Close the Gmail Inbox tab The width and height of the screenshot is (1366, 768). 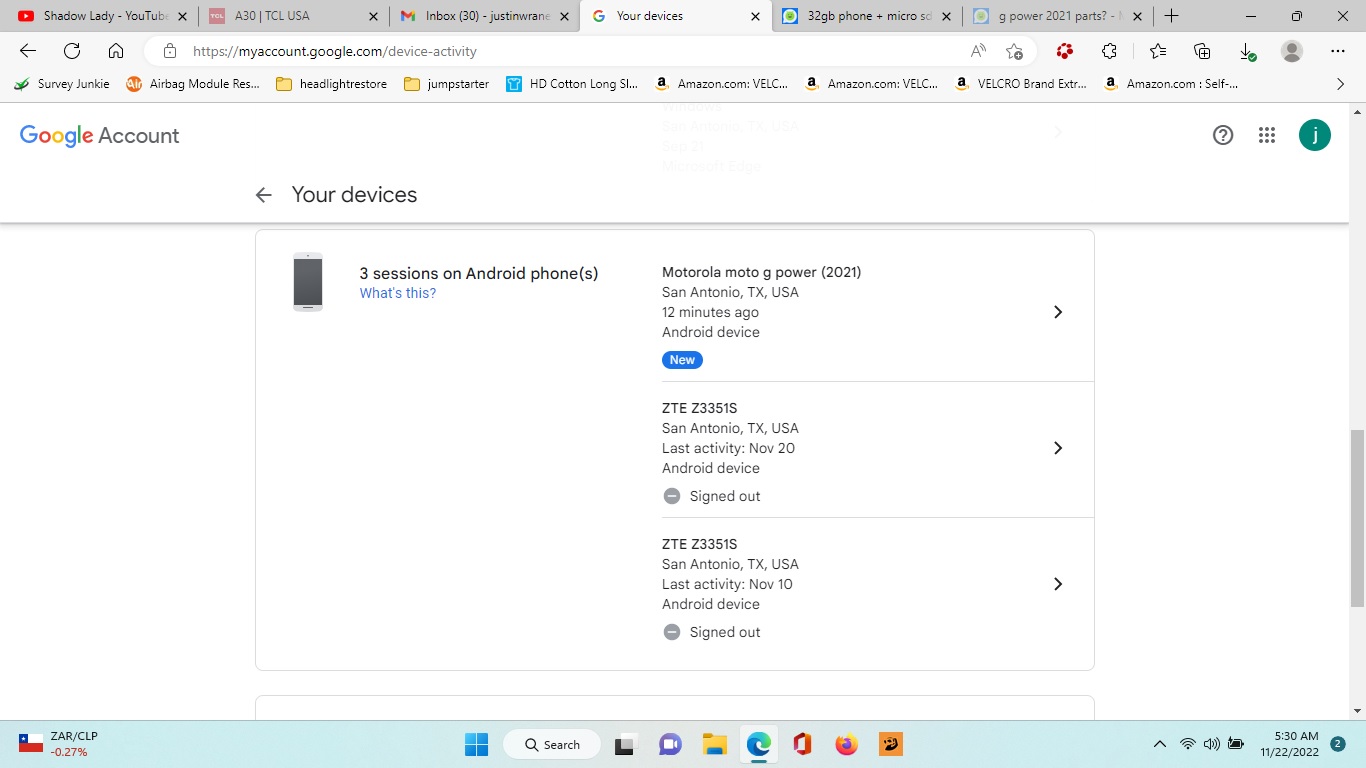(564, 16)
